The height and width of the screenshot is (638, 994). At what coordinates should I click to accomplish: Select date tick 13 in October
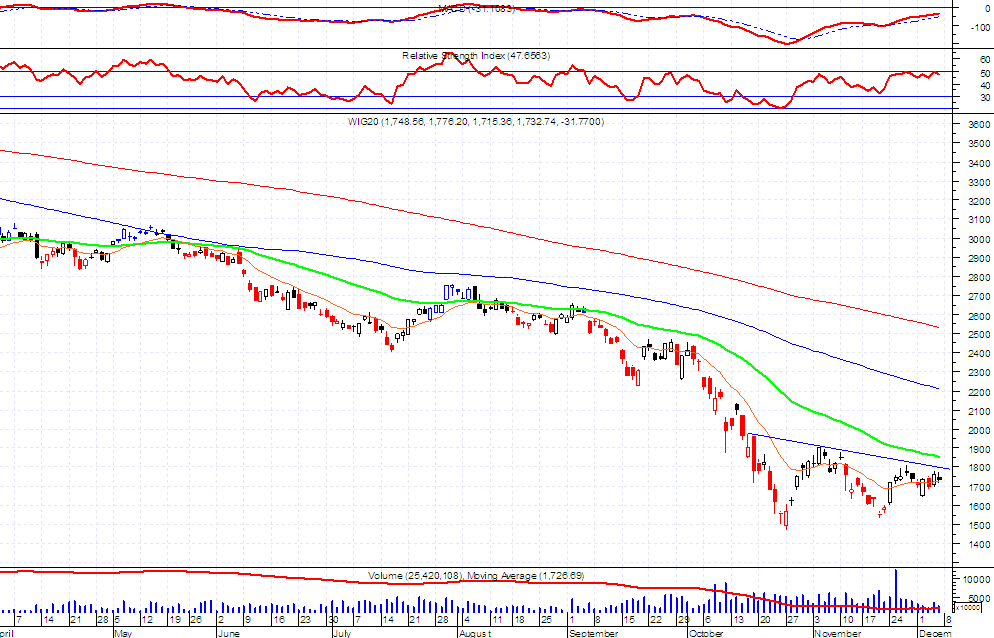pos(739,620)
